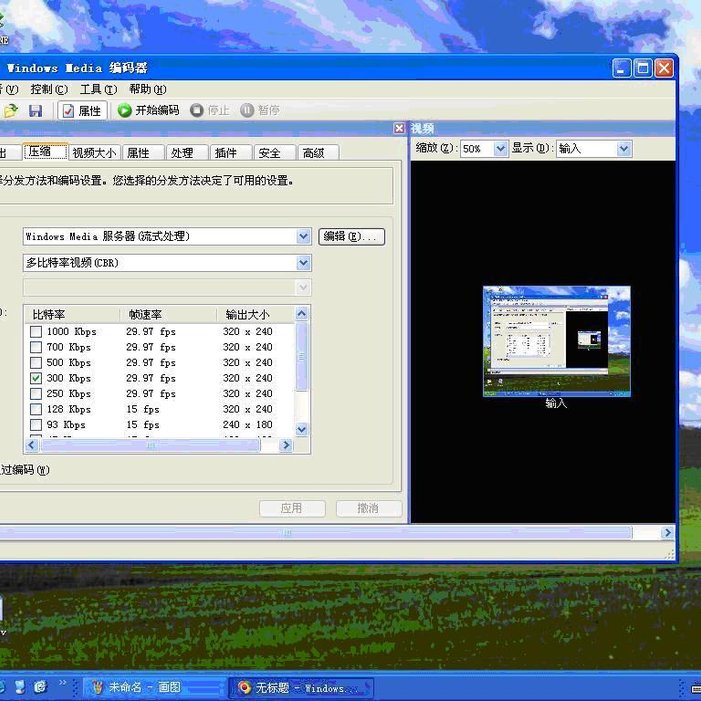Select the 29.97 fps value for 1000 Kbps
The image size is (701, 701).
[151, 332]
